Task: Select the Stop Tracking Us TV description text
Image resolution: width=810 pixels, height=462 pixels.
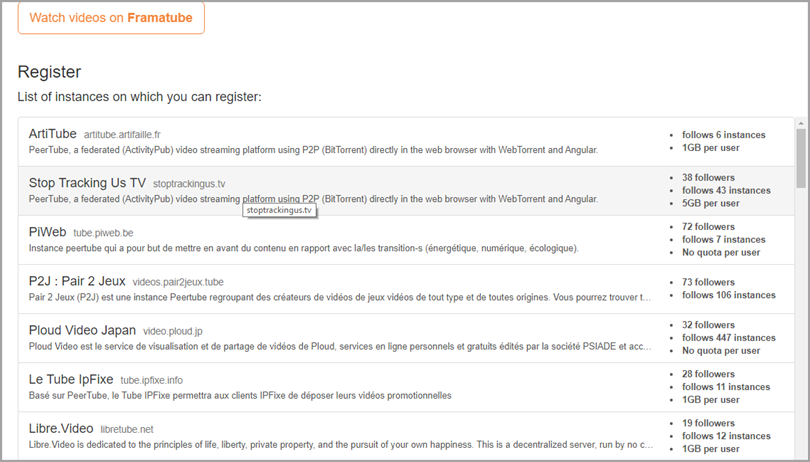Action: (x=314, y=199)
